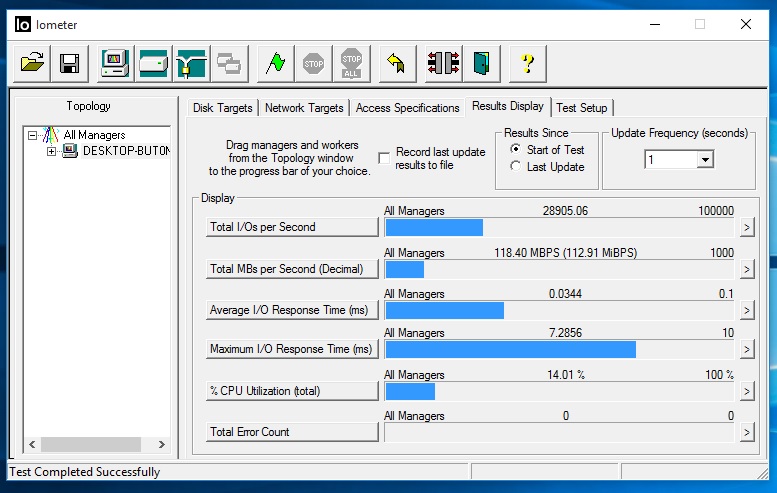Switch to Access Specifications tab

click(407, 108)
